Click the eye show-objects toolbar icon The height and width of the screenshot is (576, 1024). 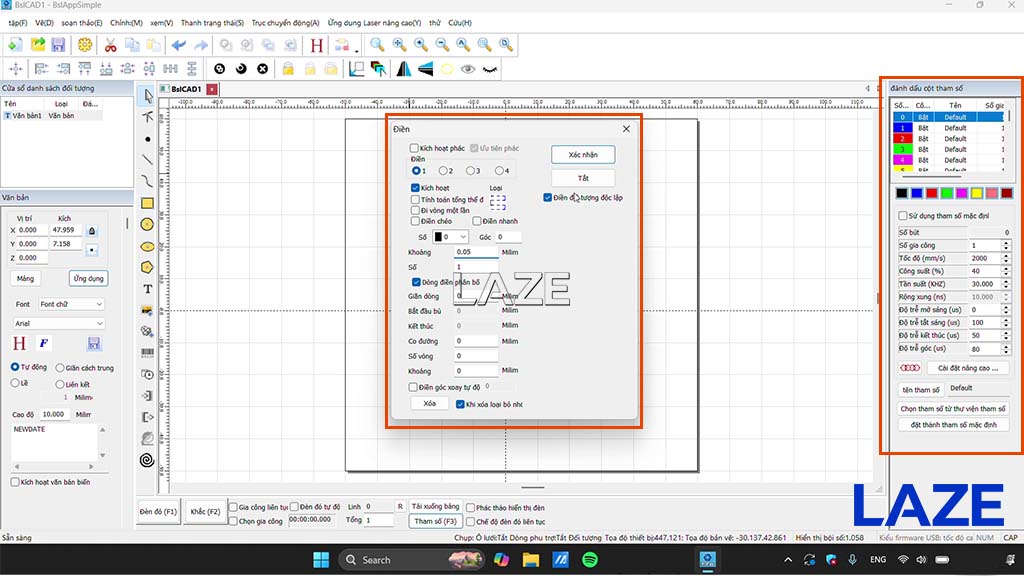click(468, 69)
